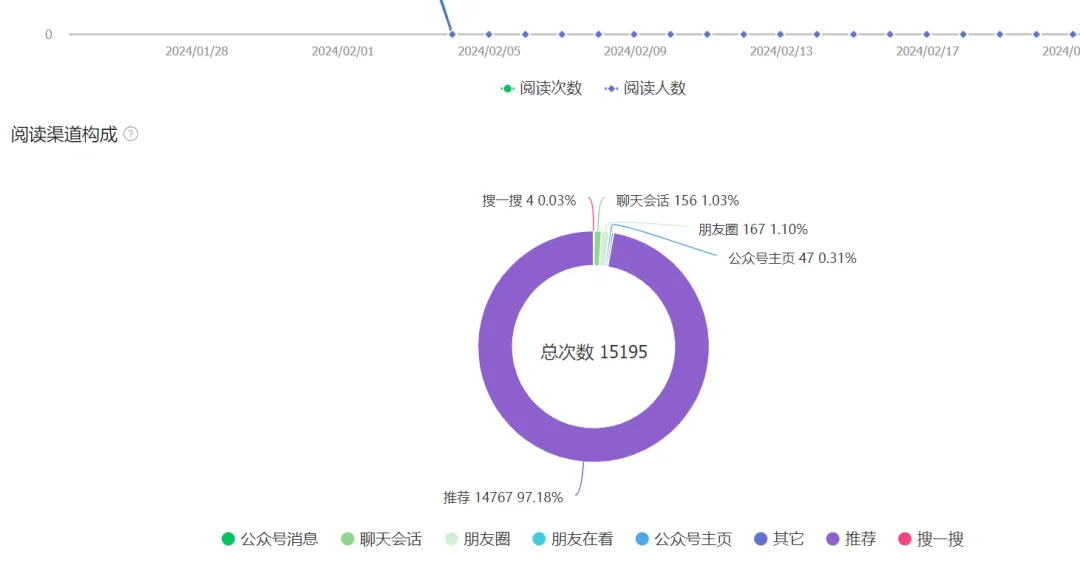Click the 阅读渠道构成 heading
This screenshot has width=1080, height=585.
64,134
